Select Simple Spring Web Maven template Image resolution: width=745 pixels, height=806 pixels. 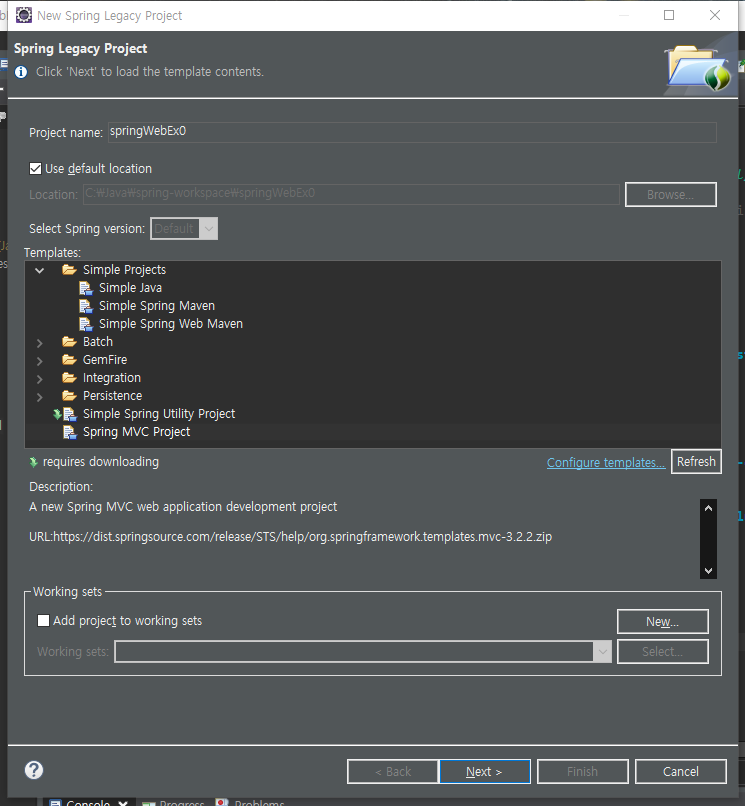click(171, 324)
